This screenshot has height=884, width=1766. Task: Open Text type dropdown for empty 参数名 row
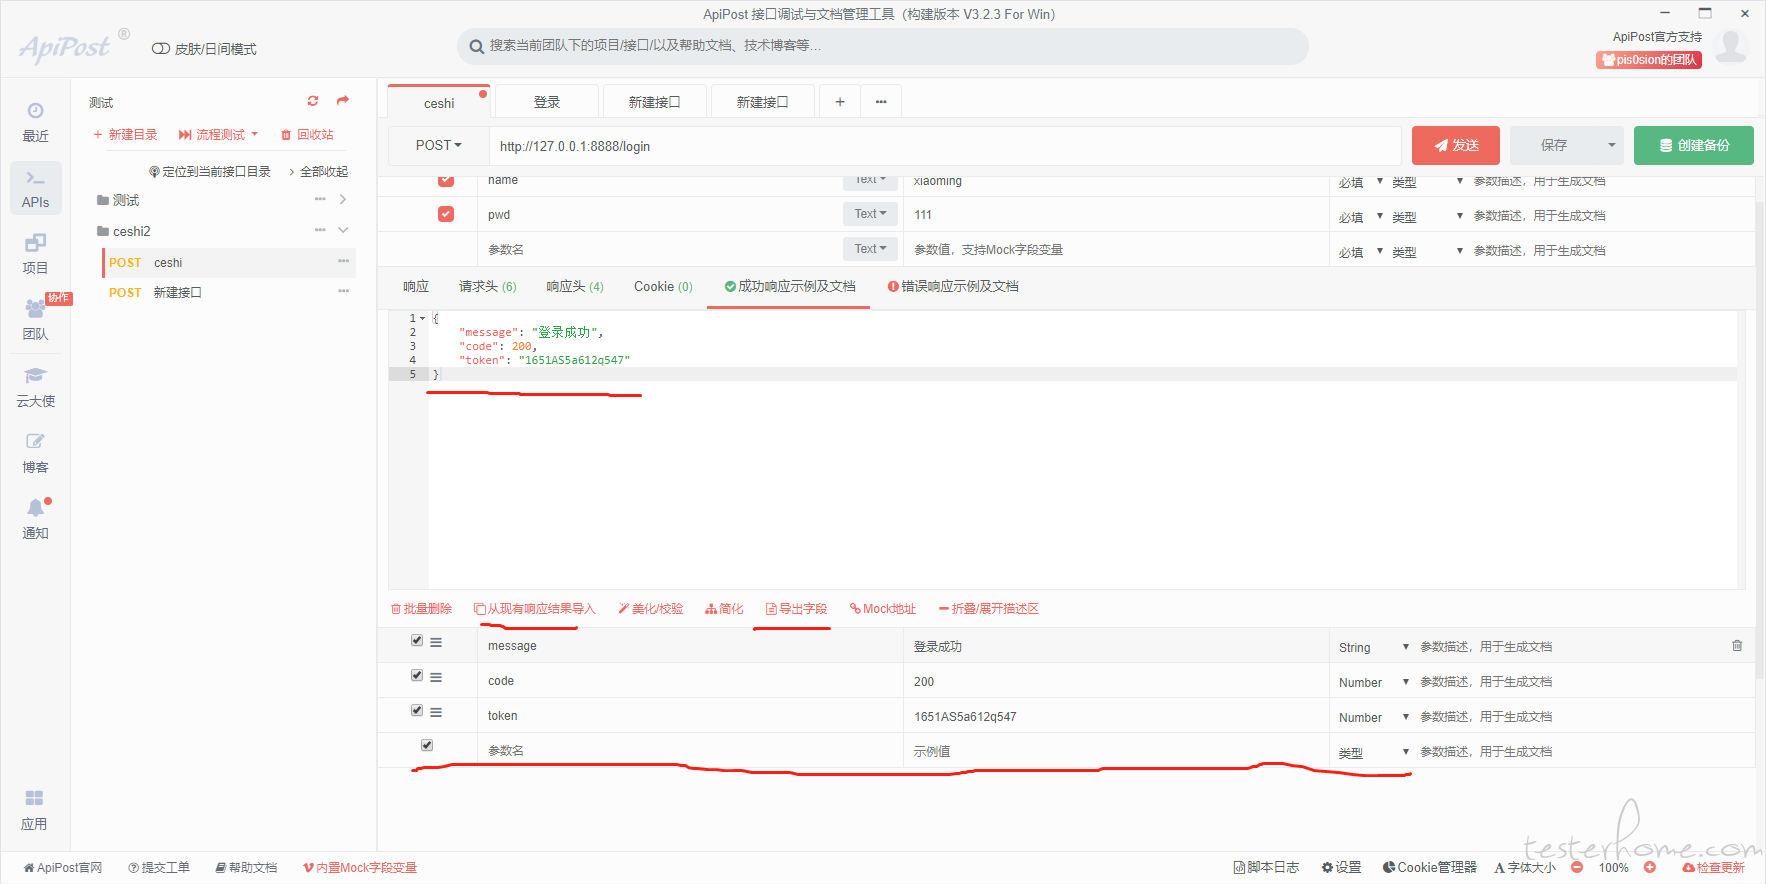pos(870,249)
